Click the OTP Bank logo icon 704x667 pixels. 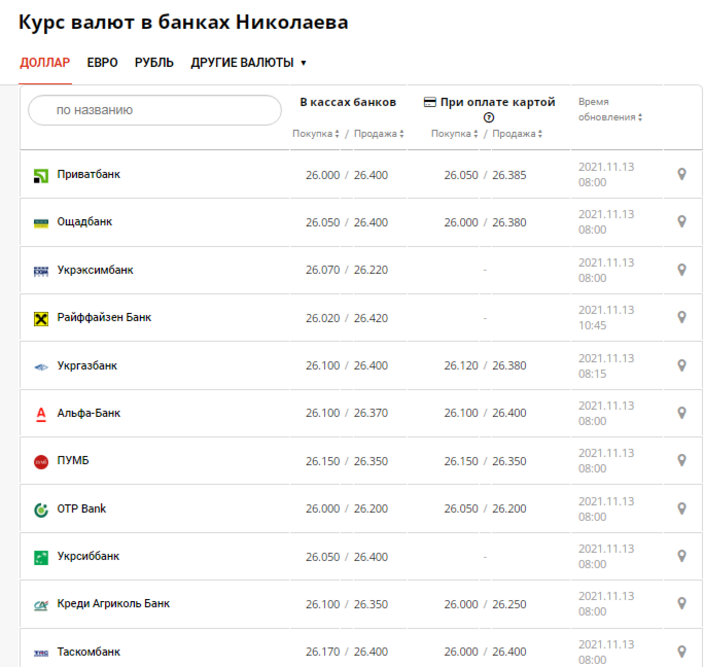[x=41, y=510]
